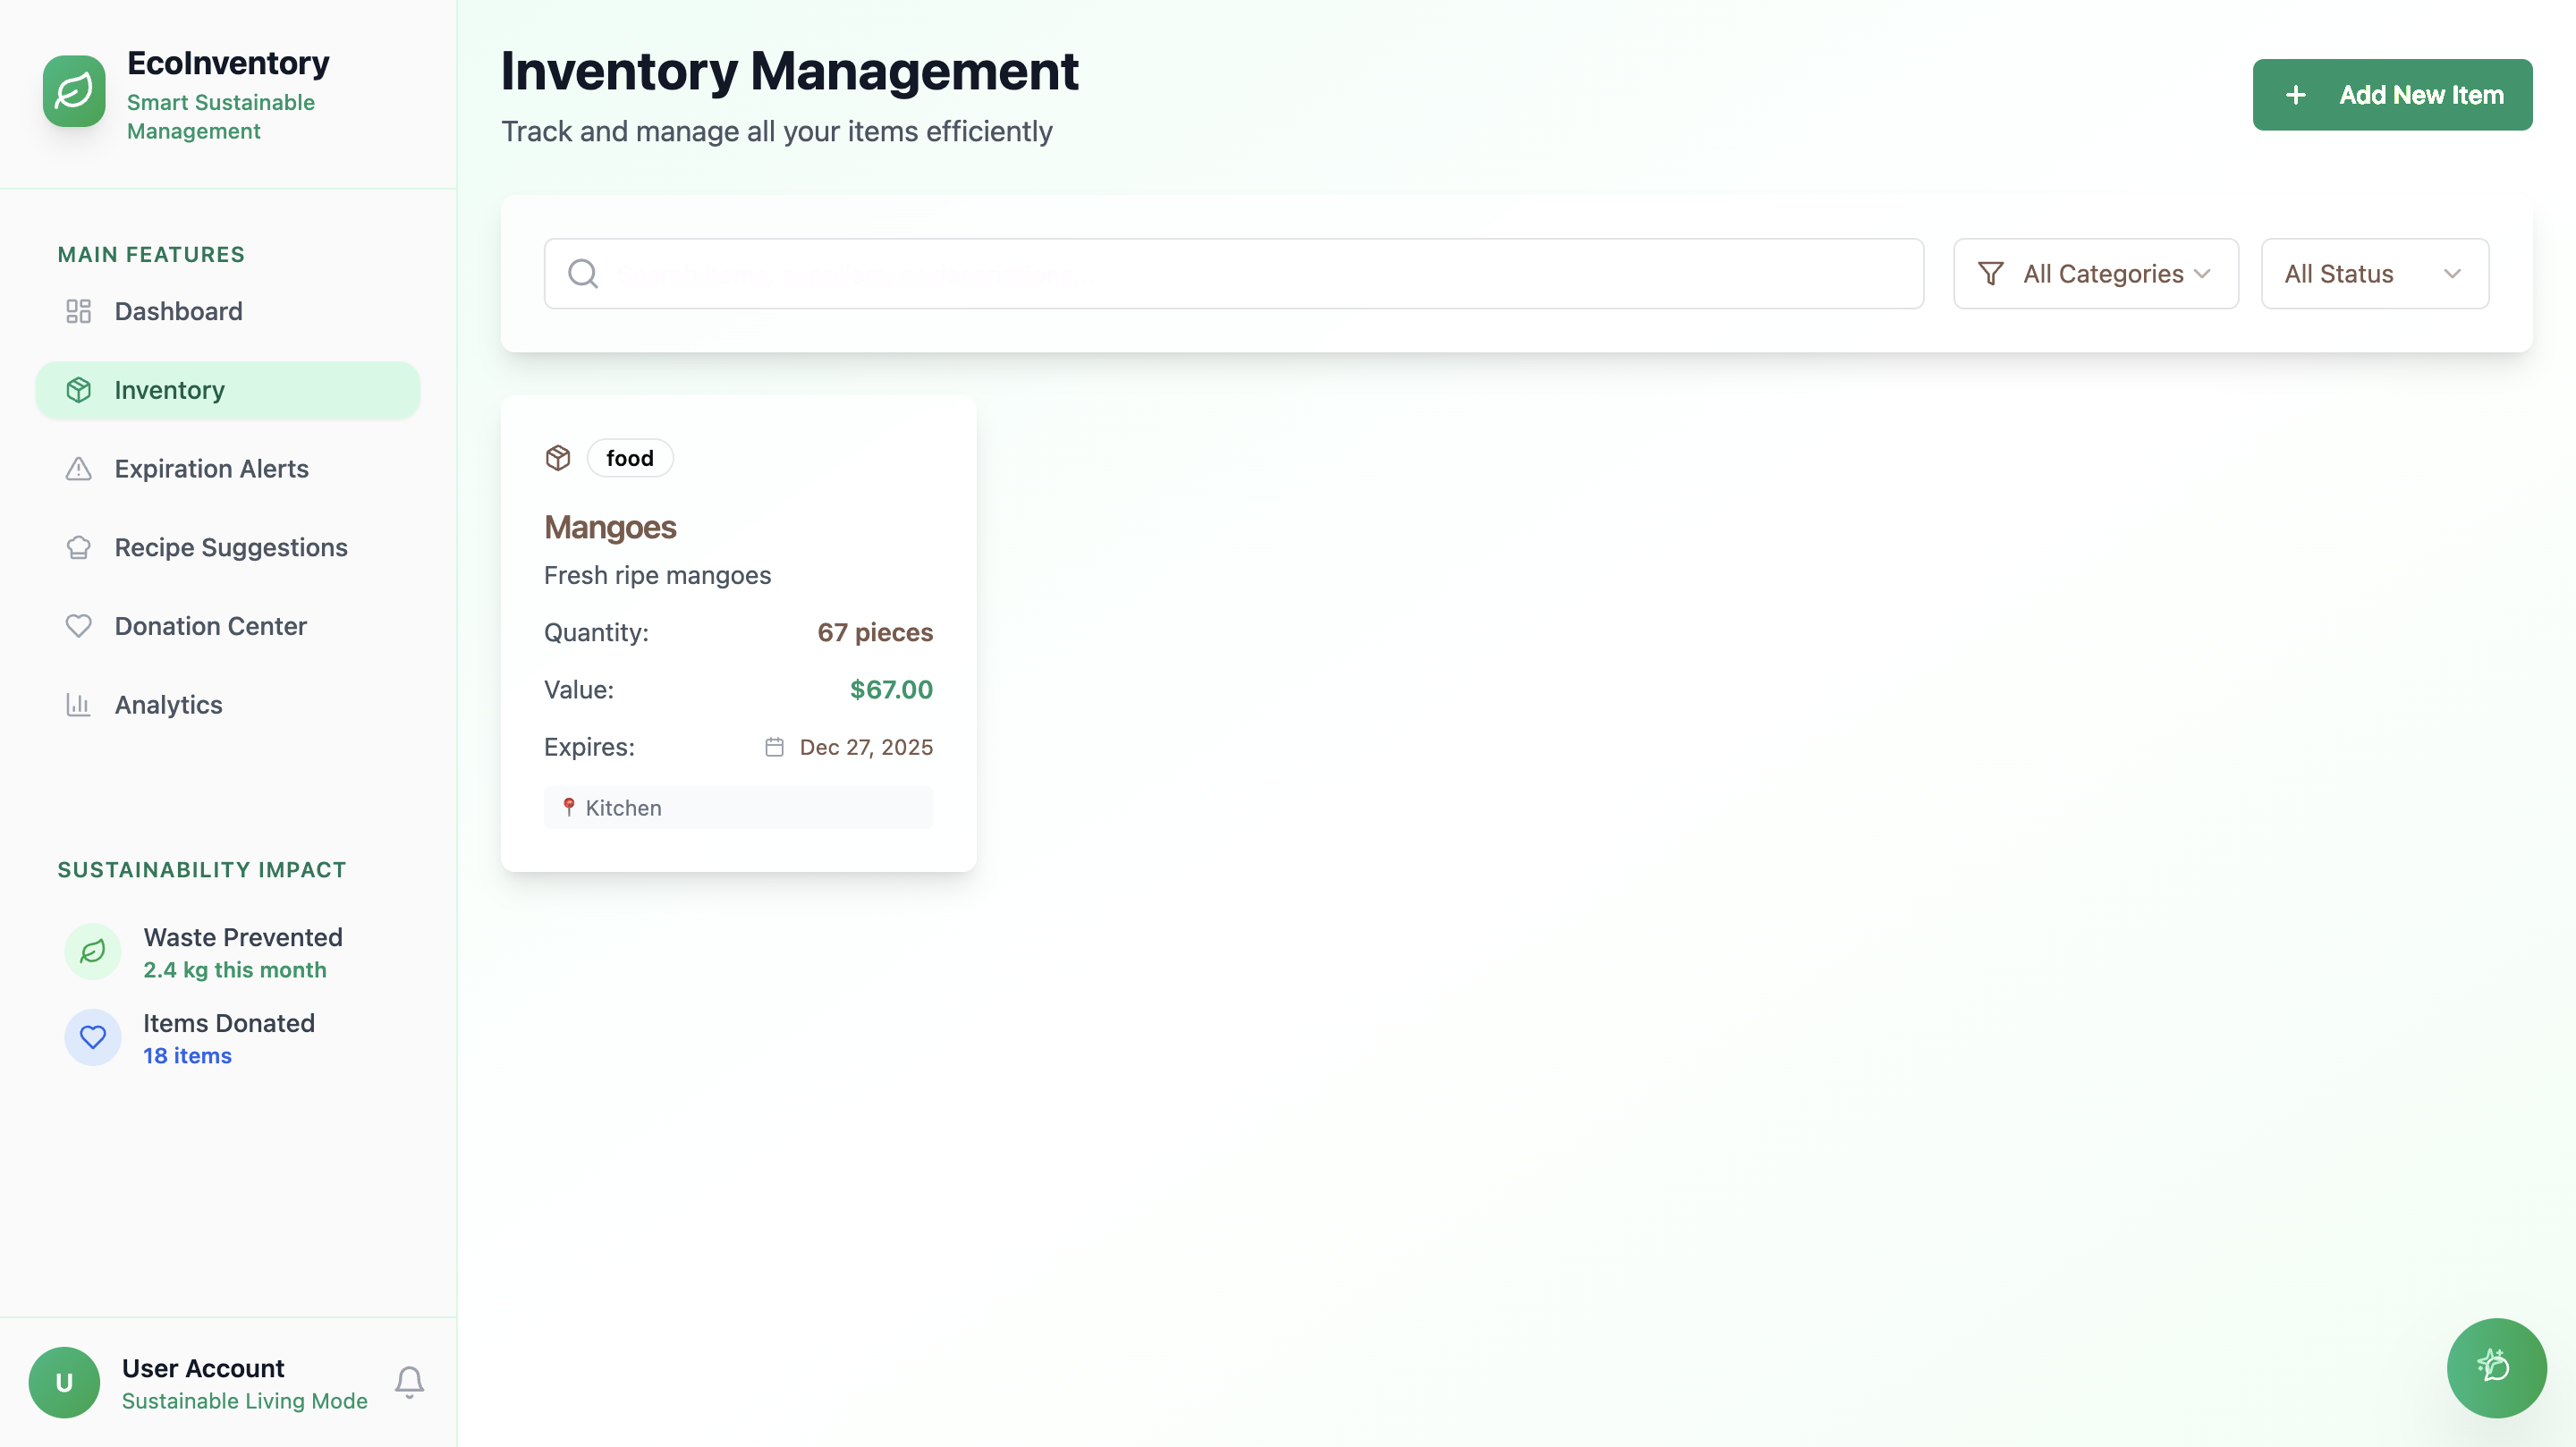Switch to Analytics view
Image resolution: width=2576 pixels, height=1447 pixels.
[168, 705]
